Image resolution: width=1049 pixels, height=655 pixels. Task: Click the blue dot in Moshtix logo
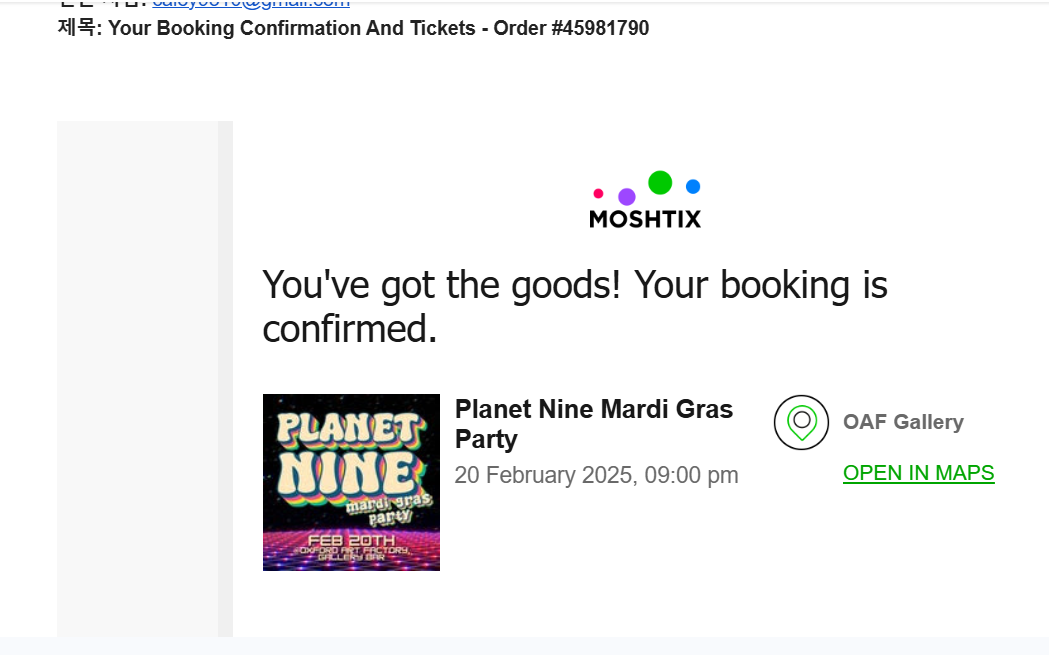tap(693, 186)
